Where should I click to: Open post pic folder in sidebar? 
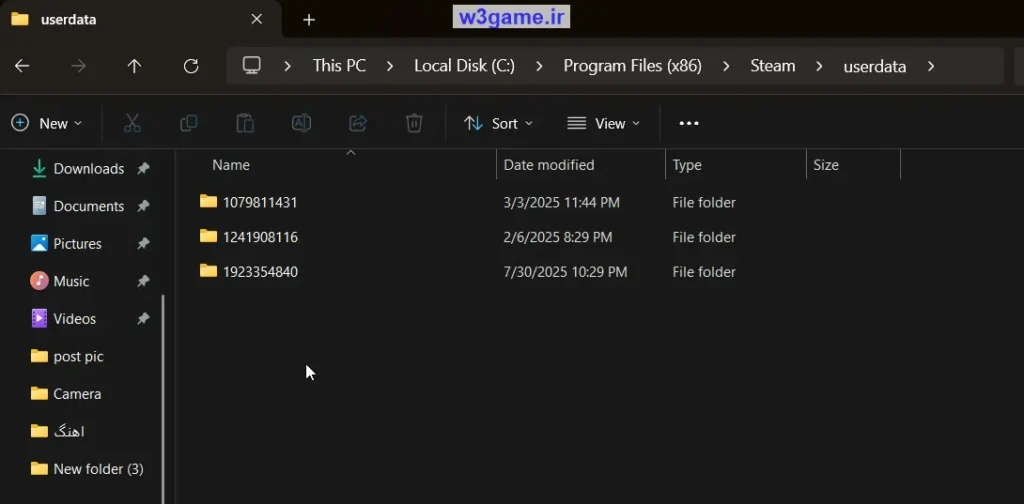[x=78, y=356]
